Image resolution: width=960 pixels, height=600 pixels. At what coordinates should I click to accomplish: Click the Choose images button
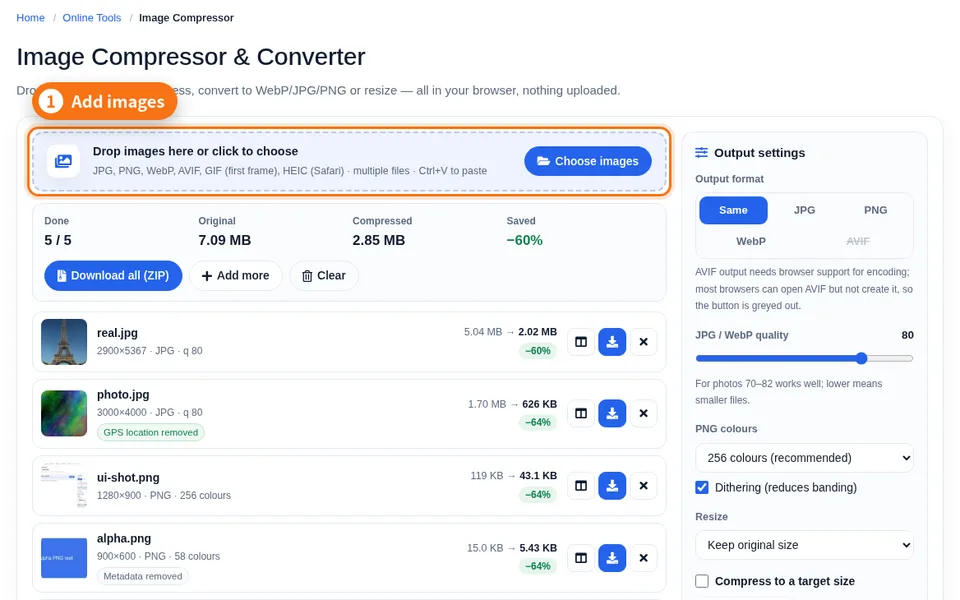coord(588,161)
